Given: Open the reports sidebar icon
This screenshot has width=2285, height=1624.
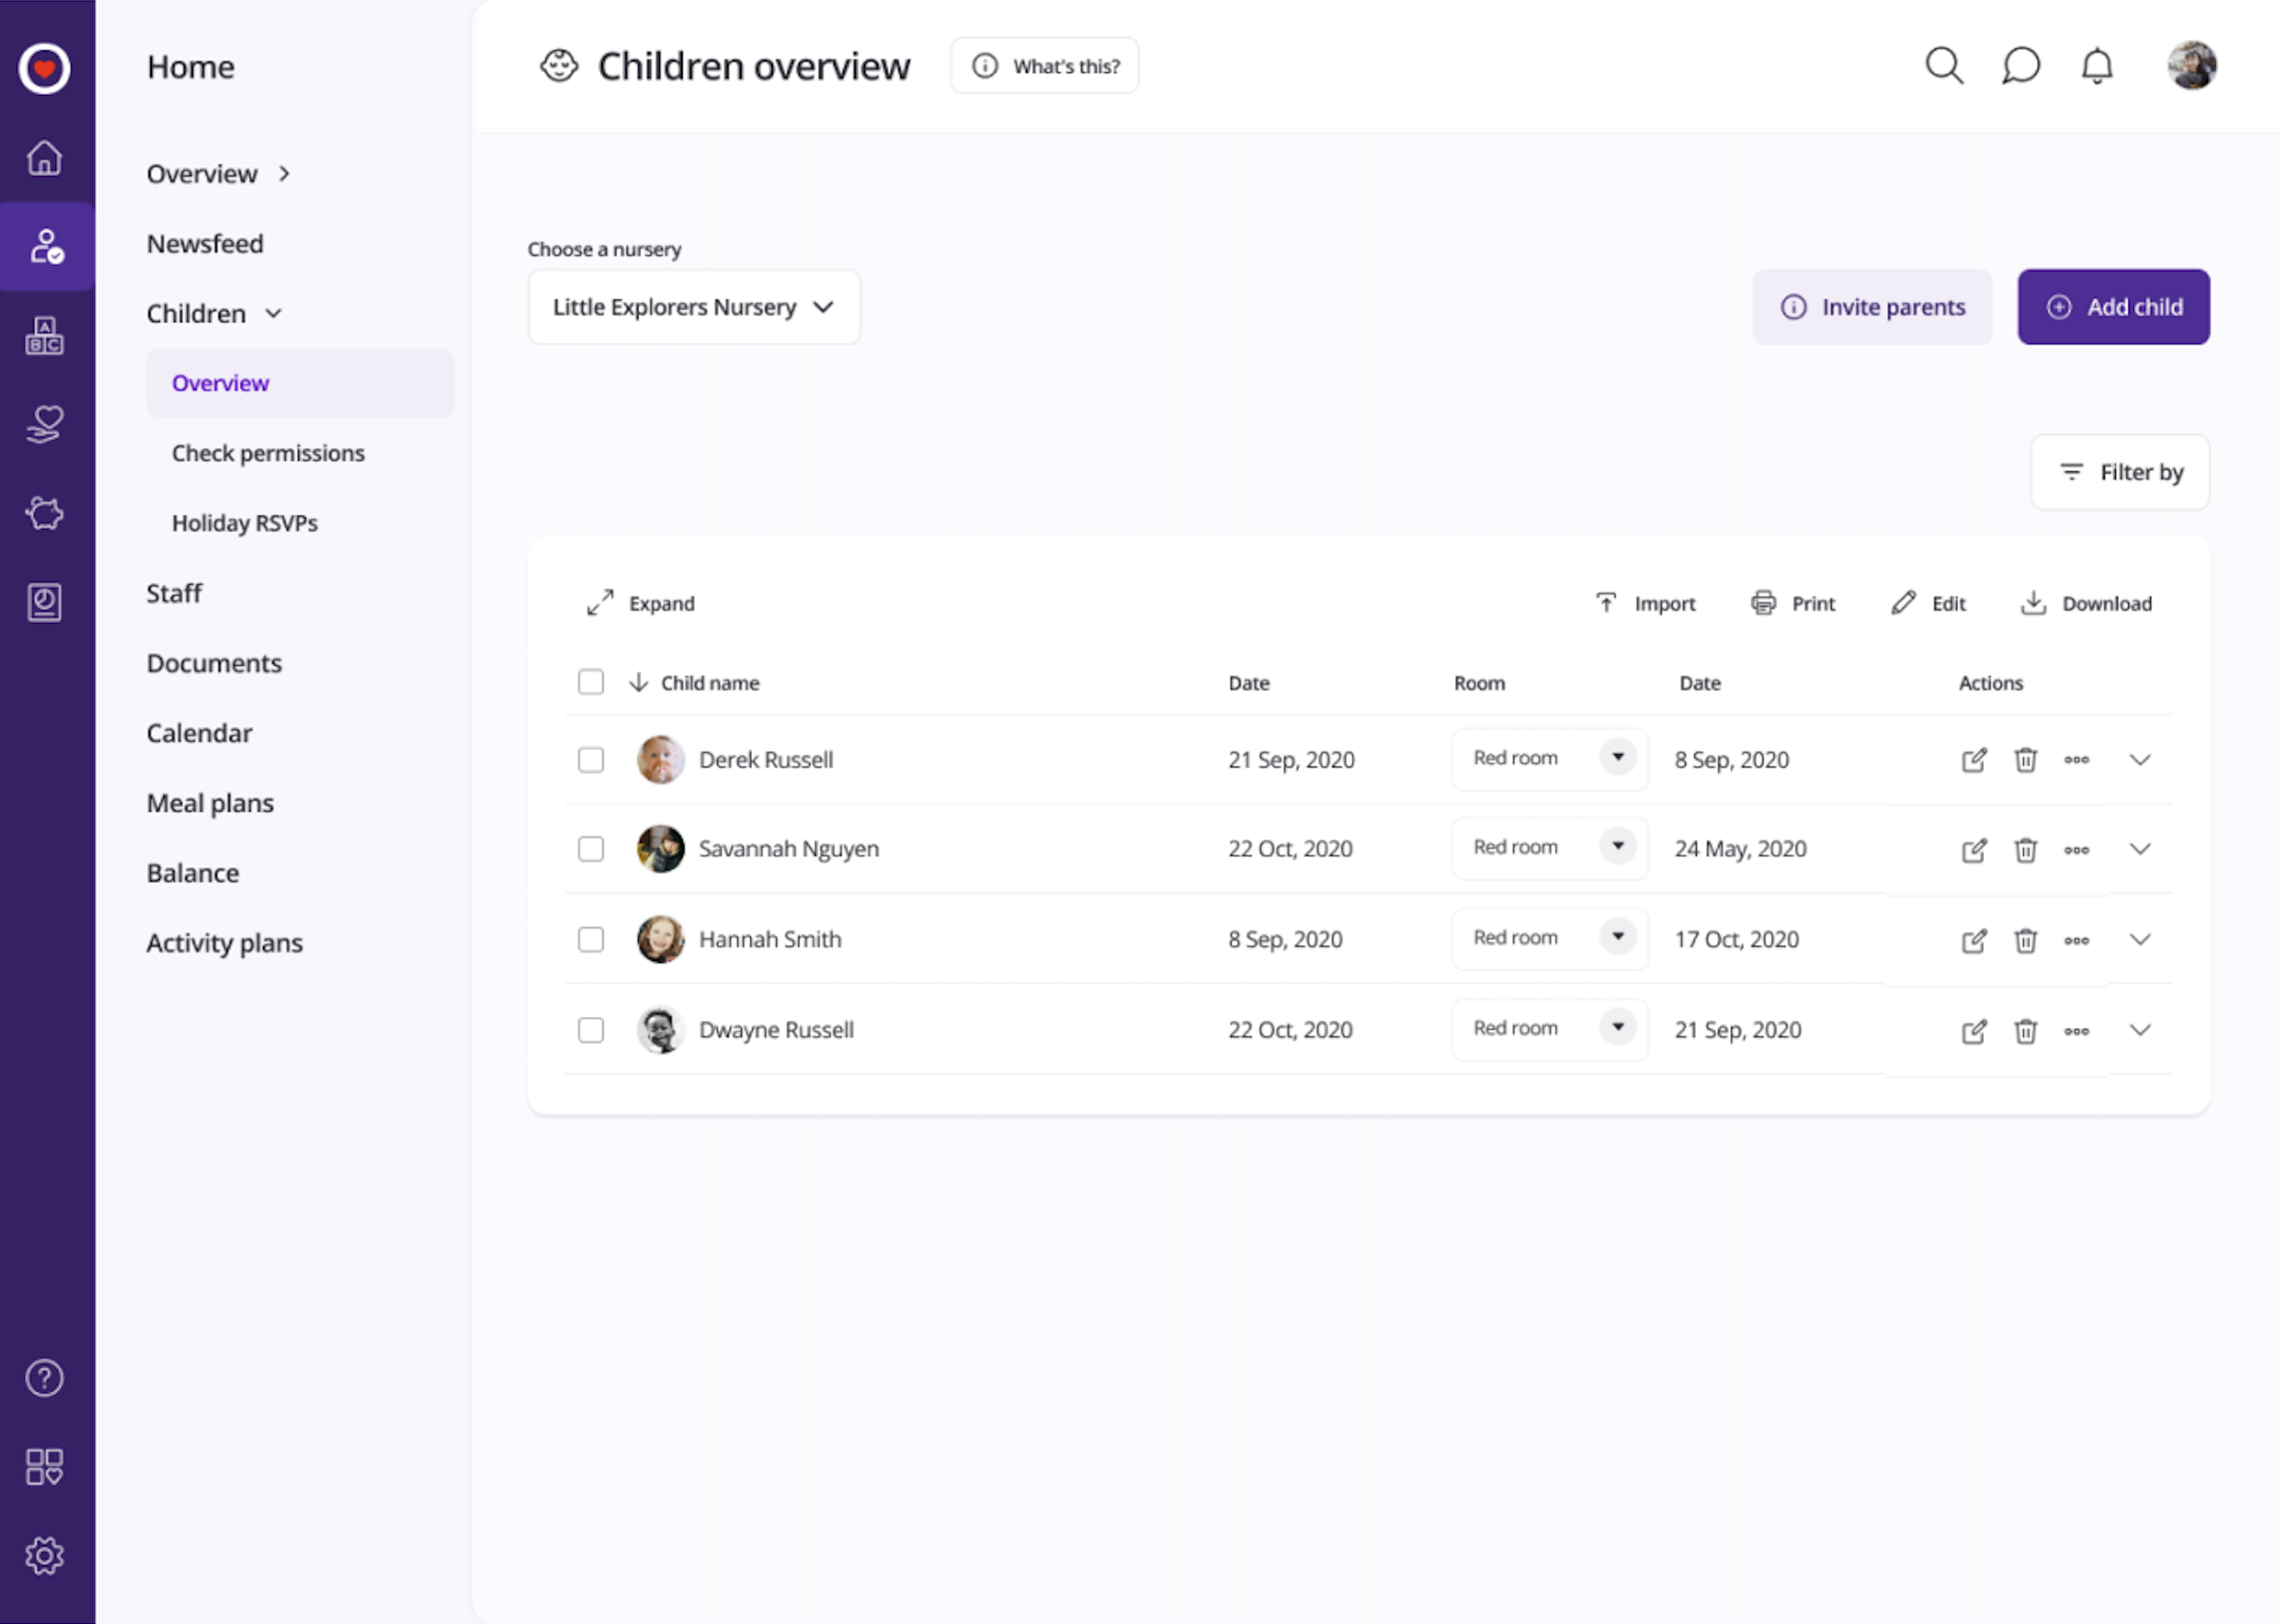Looking at the screenshot, I should 45,601.
